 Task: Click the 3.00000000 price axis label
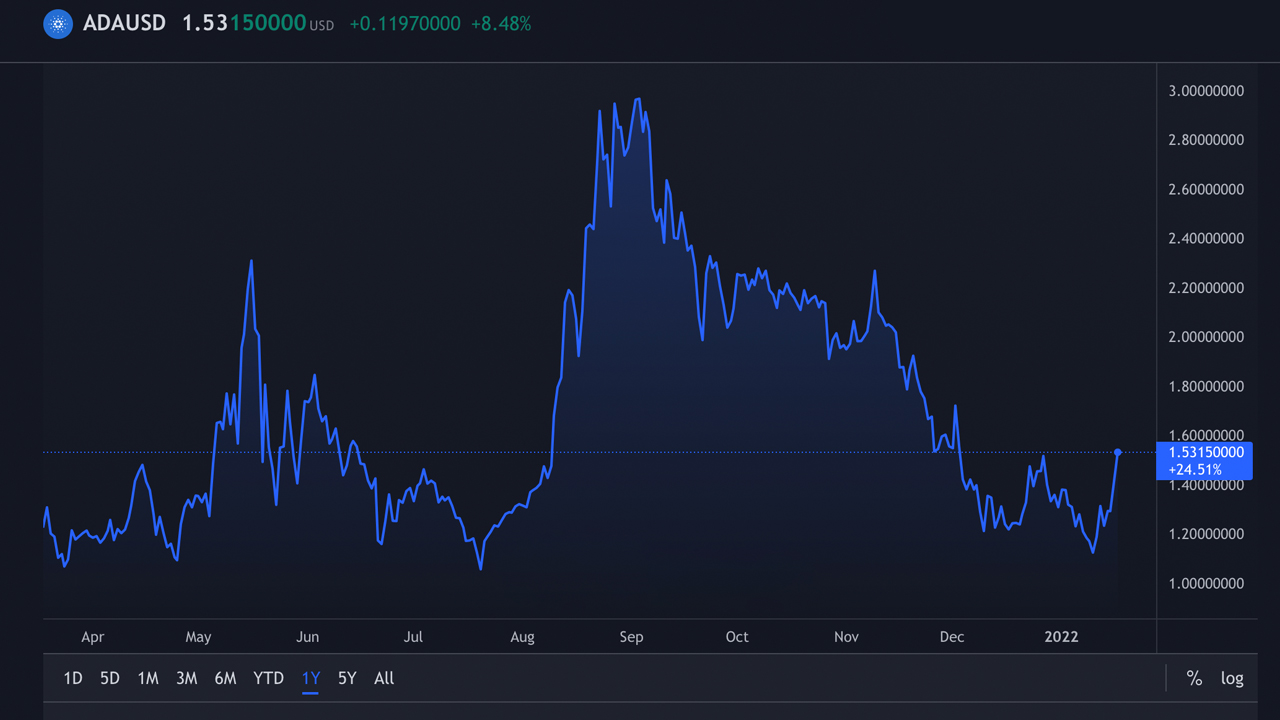[x=1205, y=90]
